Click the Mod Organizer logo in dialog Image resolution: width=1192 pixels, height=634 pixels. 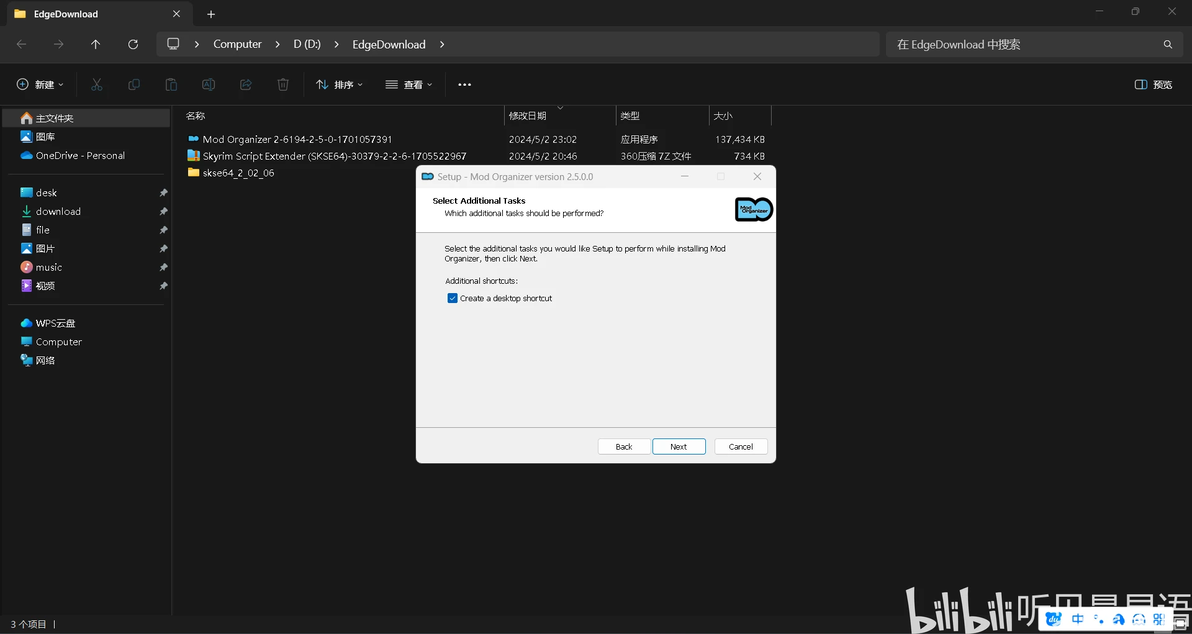[x=753, y=209]
